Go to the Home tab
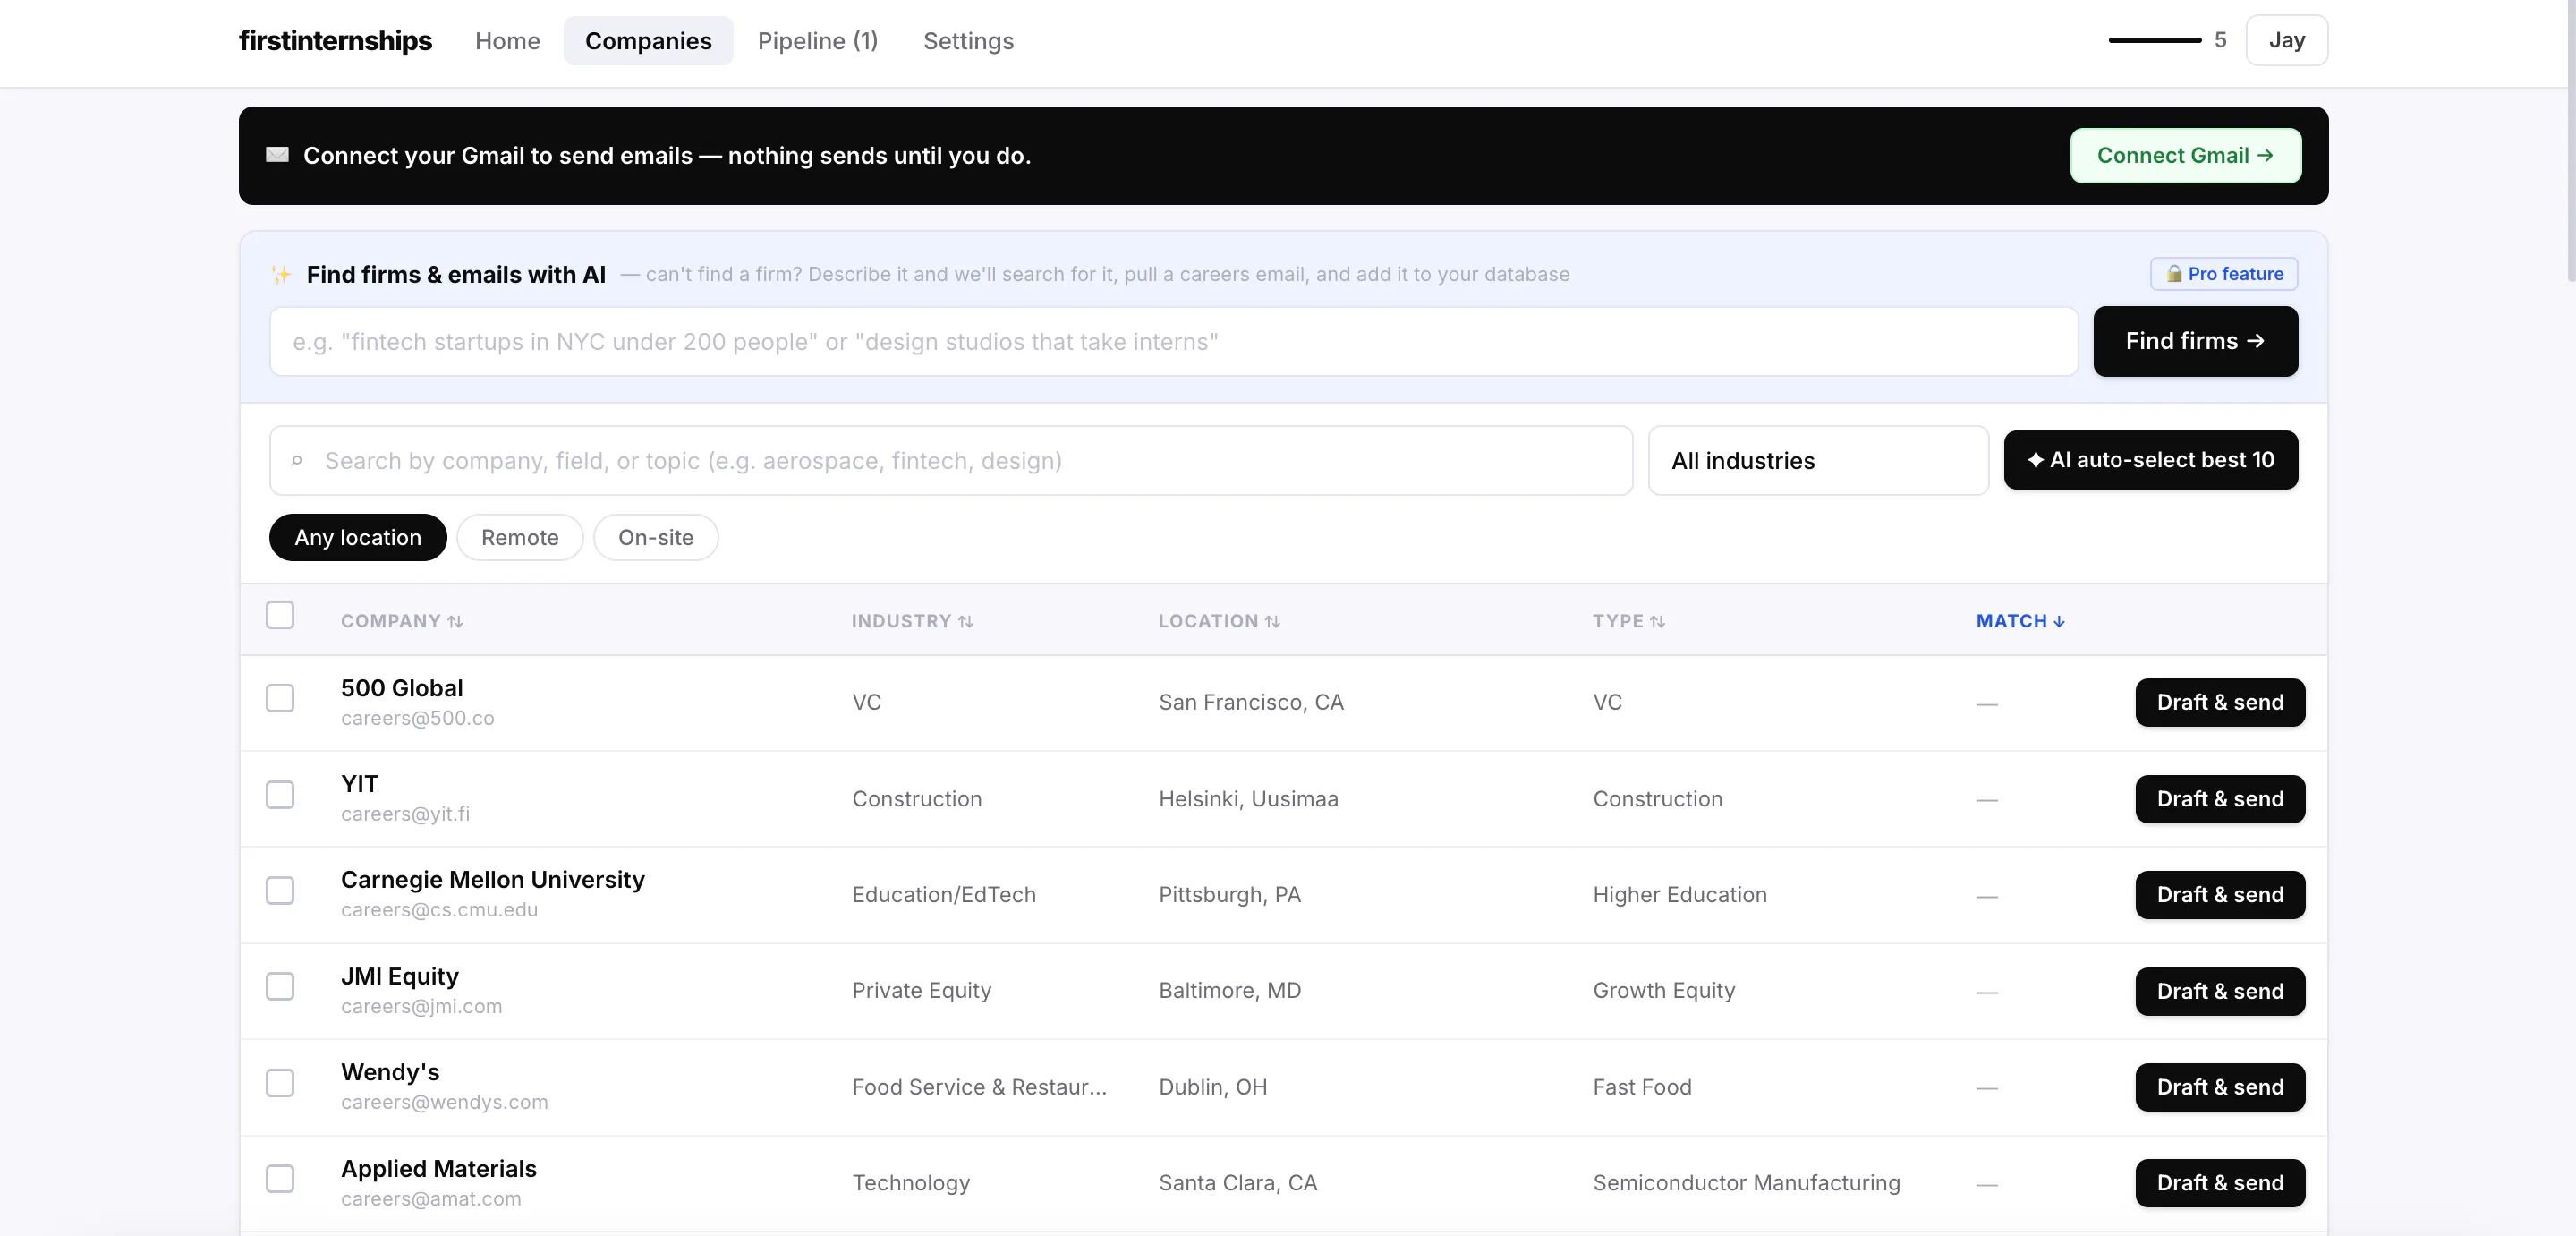The image size is (2576, 1236). click(508, 41)
